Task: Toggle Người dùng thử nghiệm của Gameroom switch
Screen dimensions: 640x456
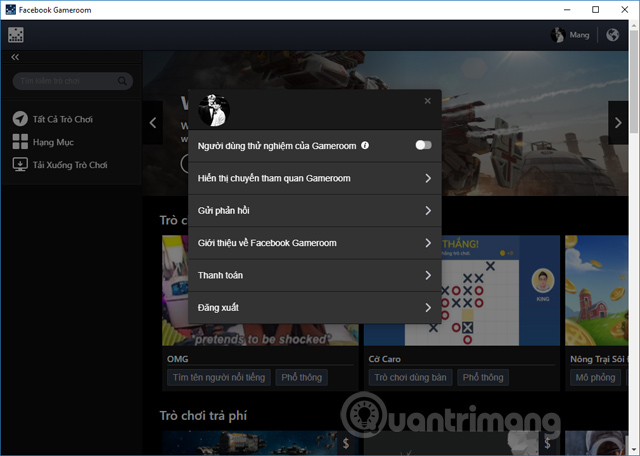Action: (423, 145)
